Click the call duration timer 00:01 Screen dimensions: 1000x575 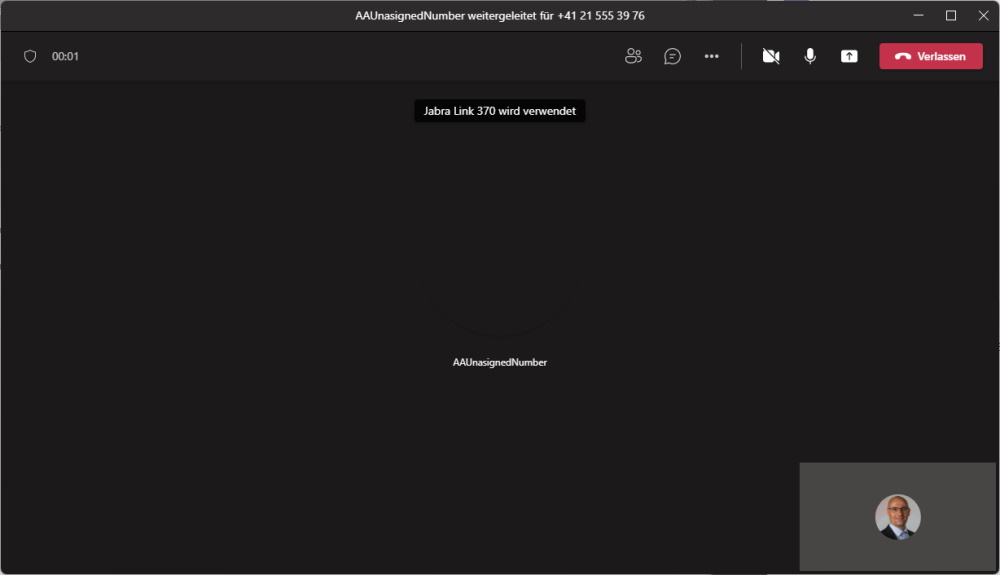point(65,56)
